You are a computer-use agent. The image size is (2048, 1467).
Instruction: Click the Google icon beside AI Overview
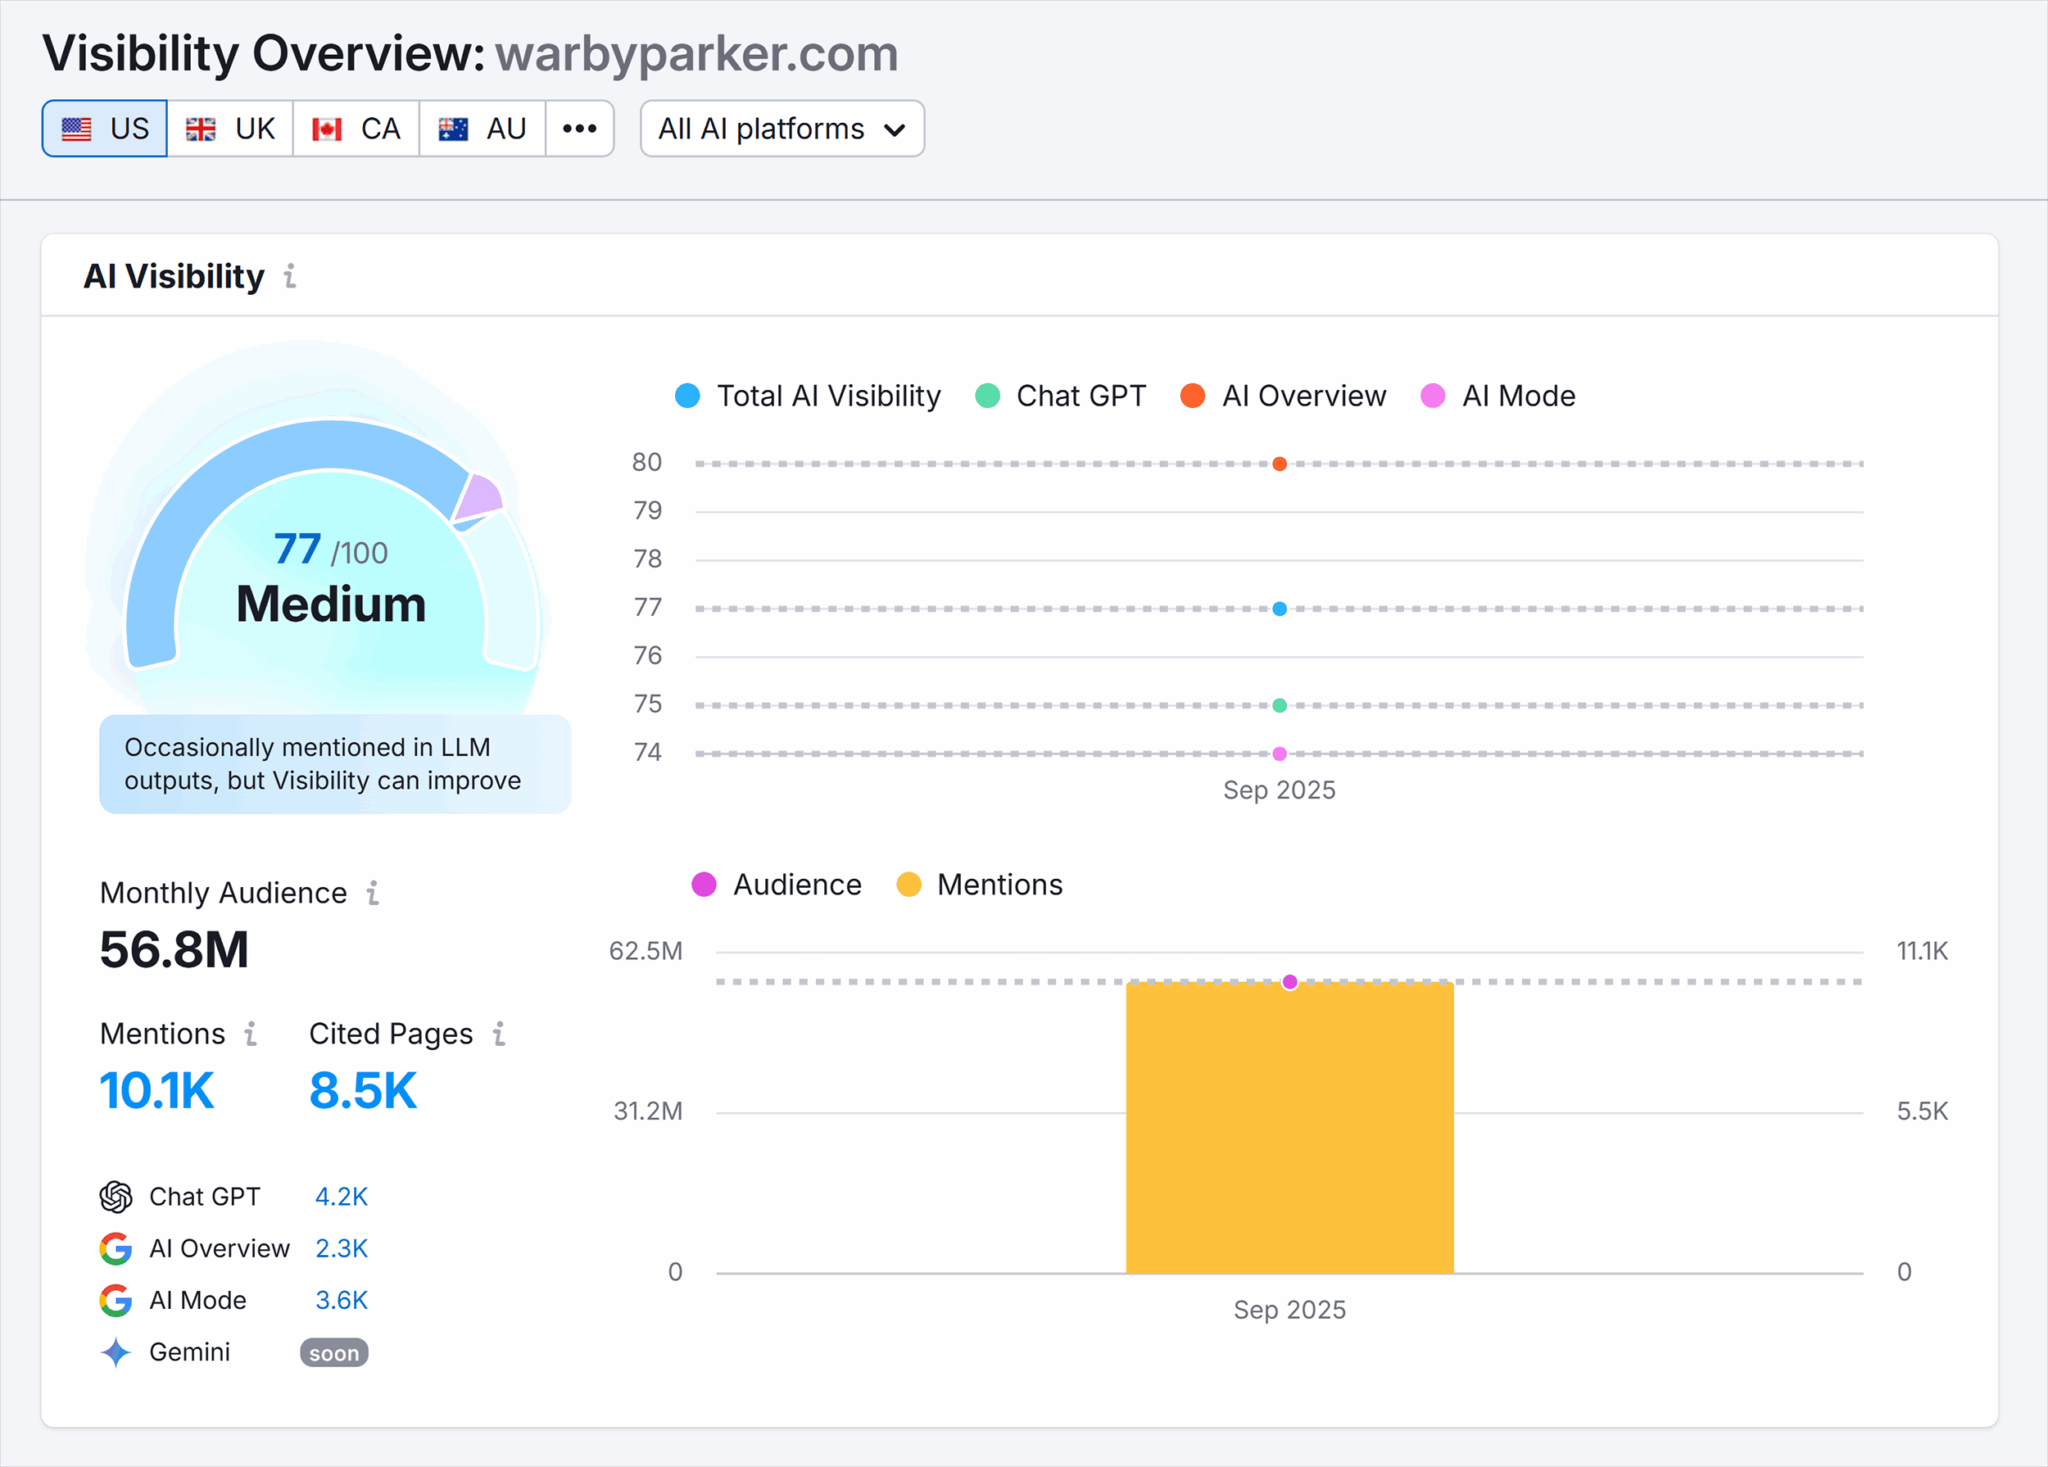116,1248
